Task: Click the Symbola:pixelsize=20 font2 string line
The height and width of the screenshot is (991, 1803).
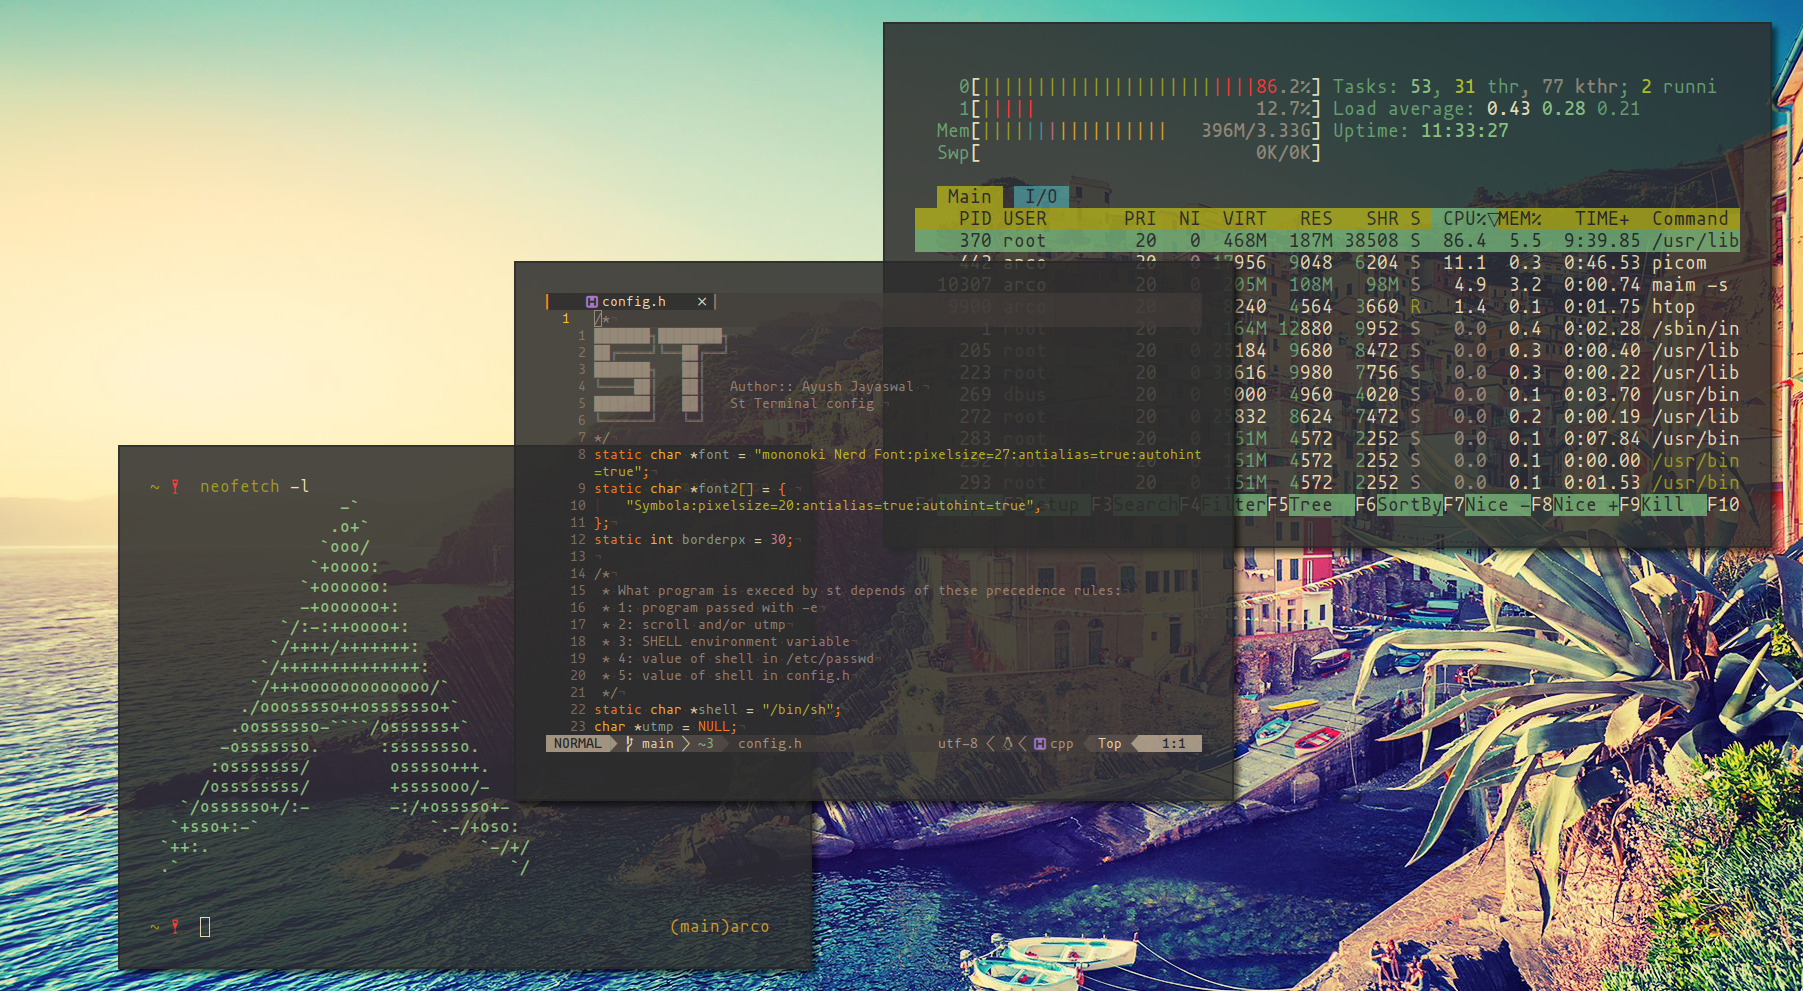Action: pyautogui.click(x=834, y=506)
